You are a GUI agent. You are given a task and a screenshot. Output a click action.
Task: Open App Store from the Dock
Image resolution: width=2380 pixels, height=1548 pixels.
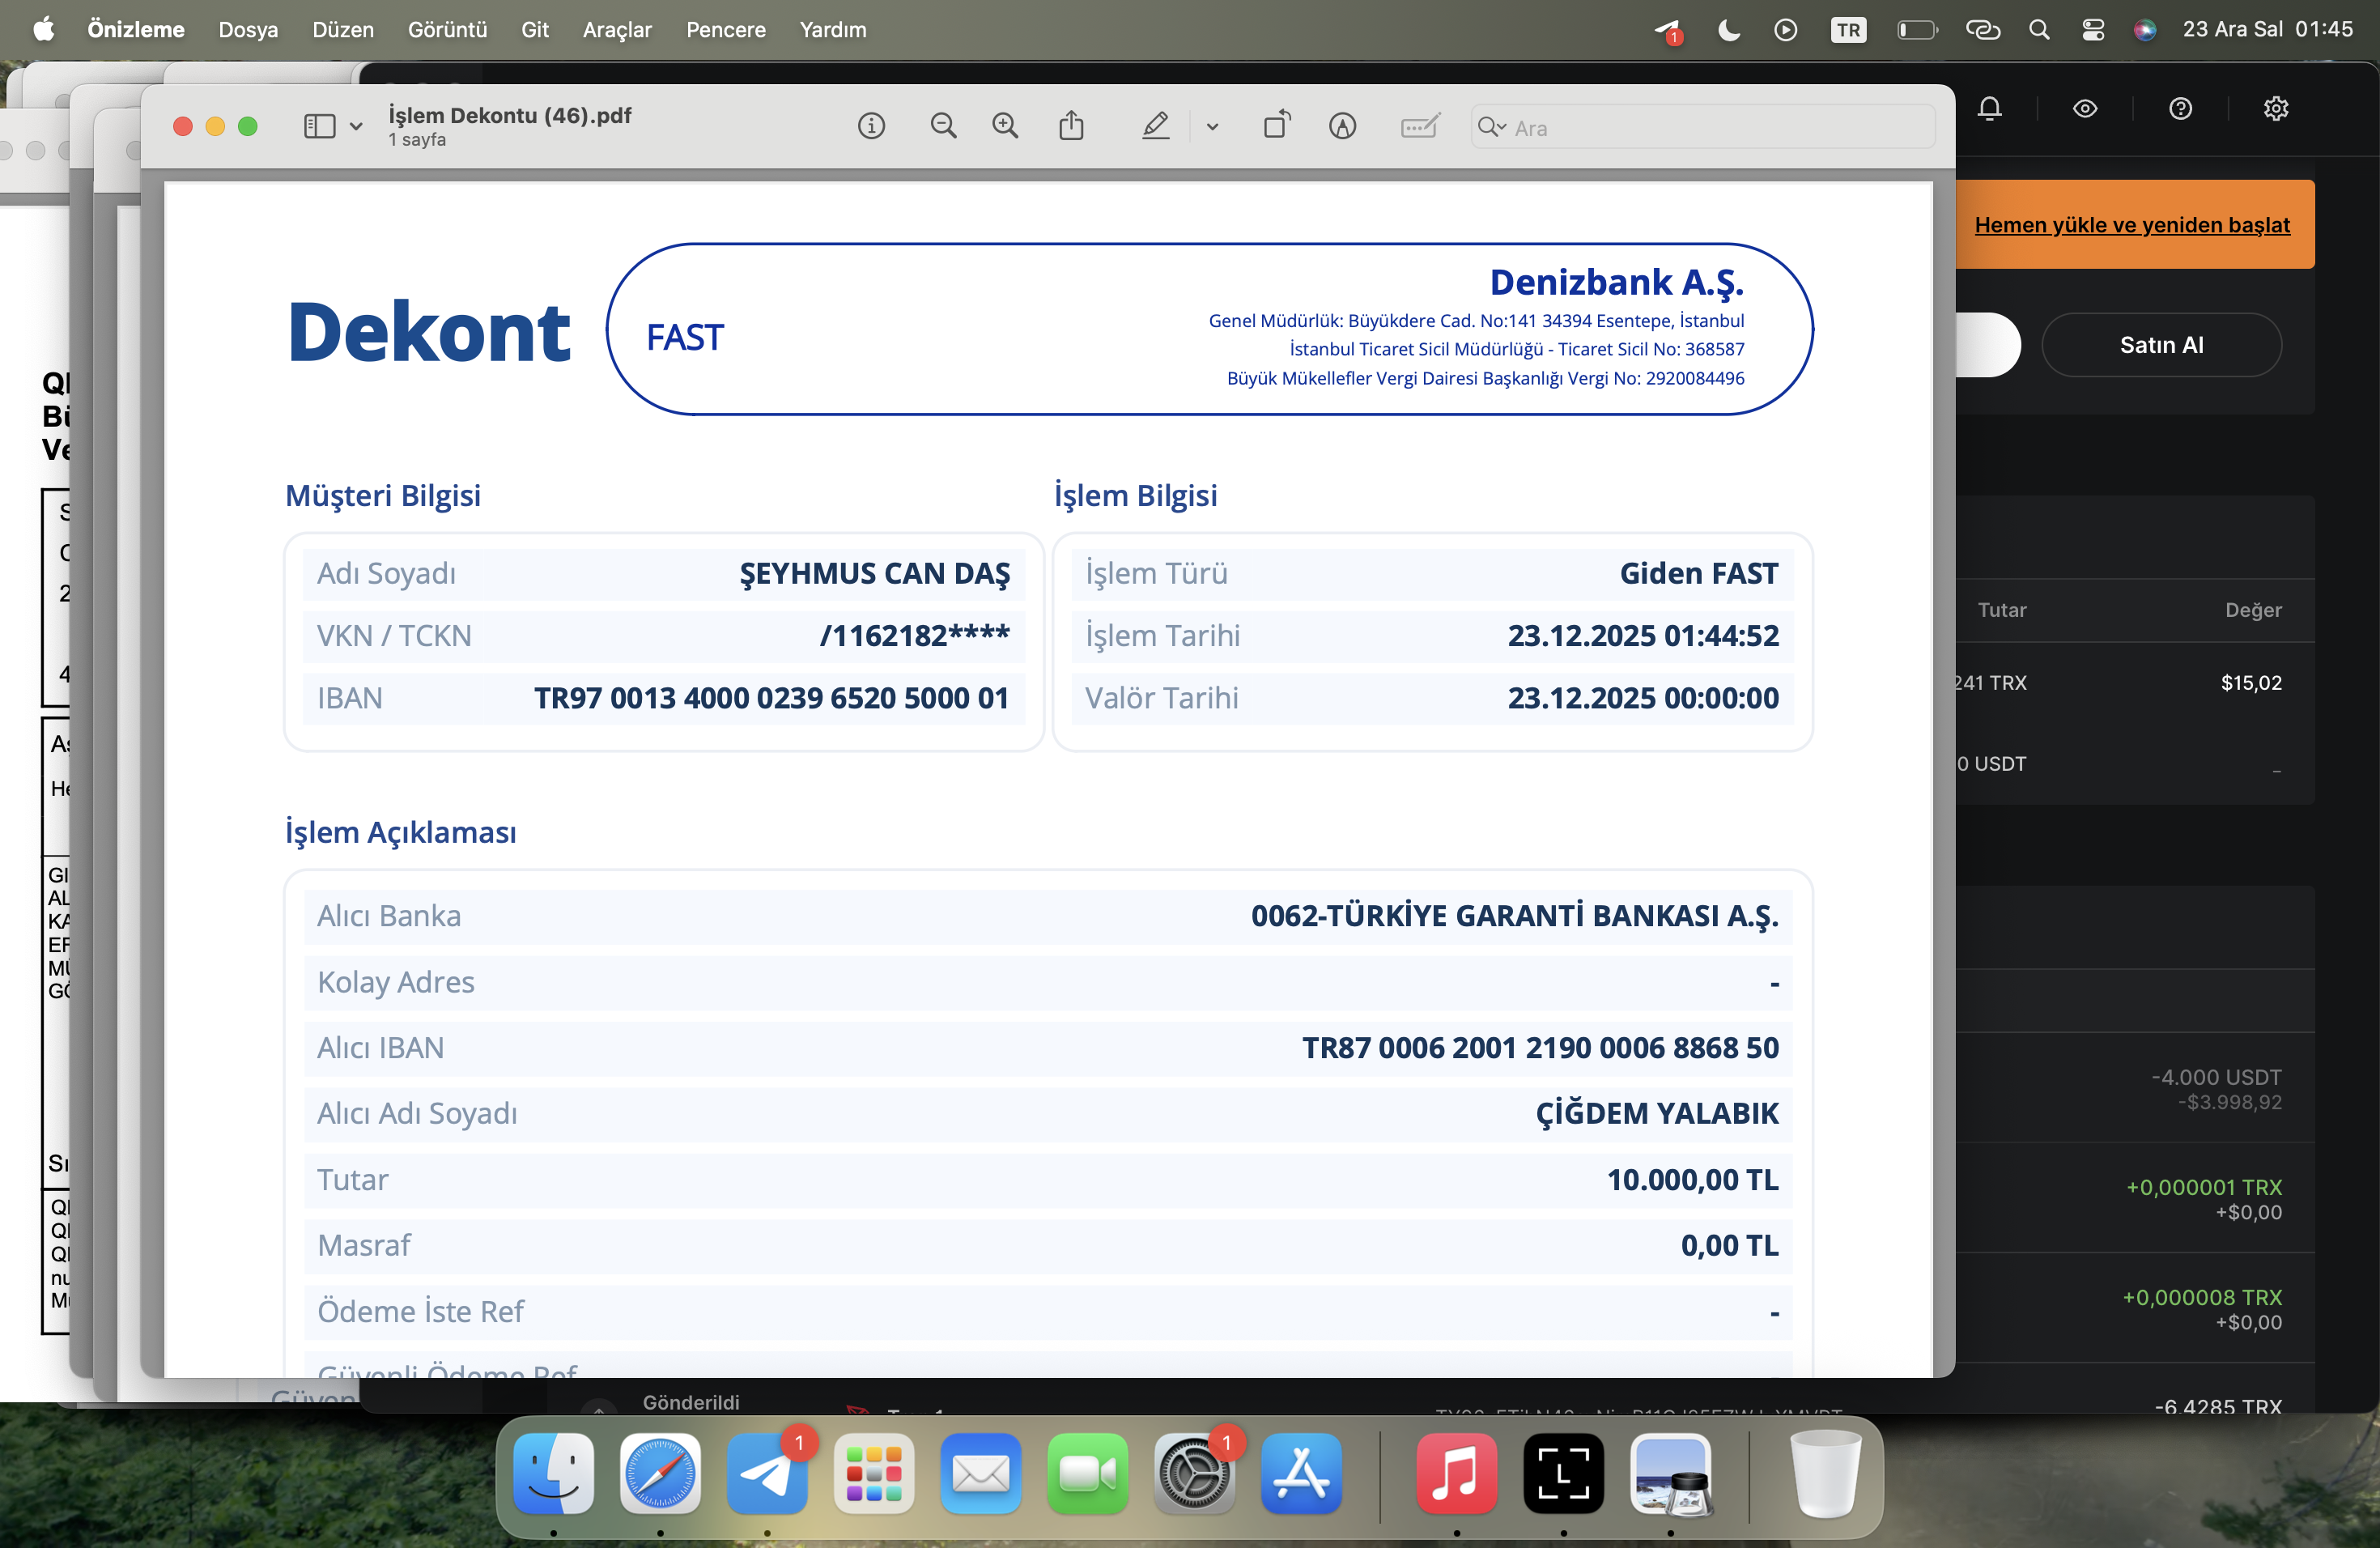point(1301,1473)
